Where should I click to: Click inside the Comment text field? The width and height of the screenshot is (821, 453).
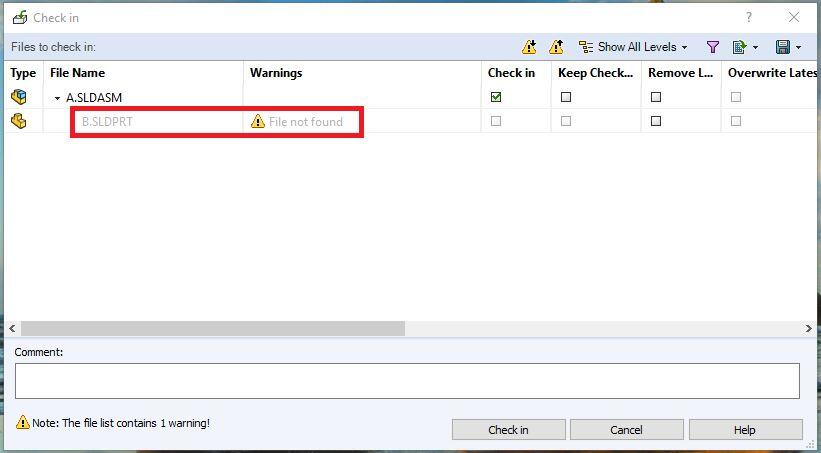point(406,380)
